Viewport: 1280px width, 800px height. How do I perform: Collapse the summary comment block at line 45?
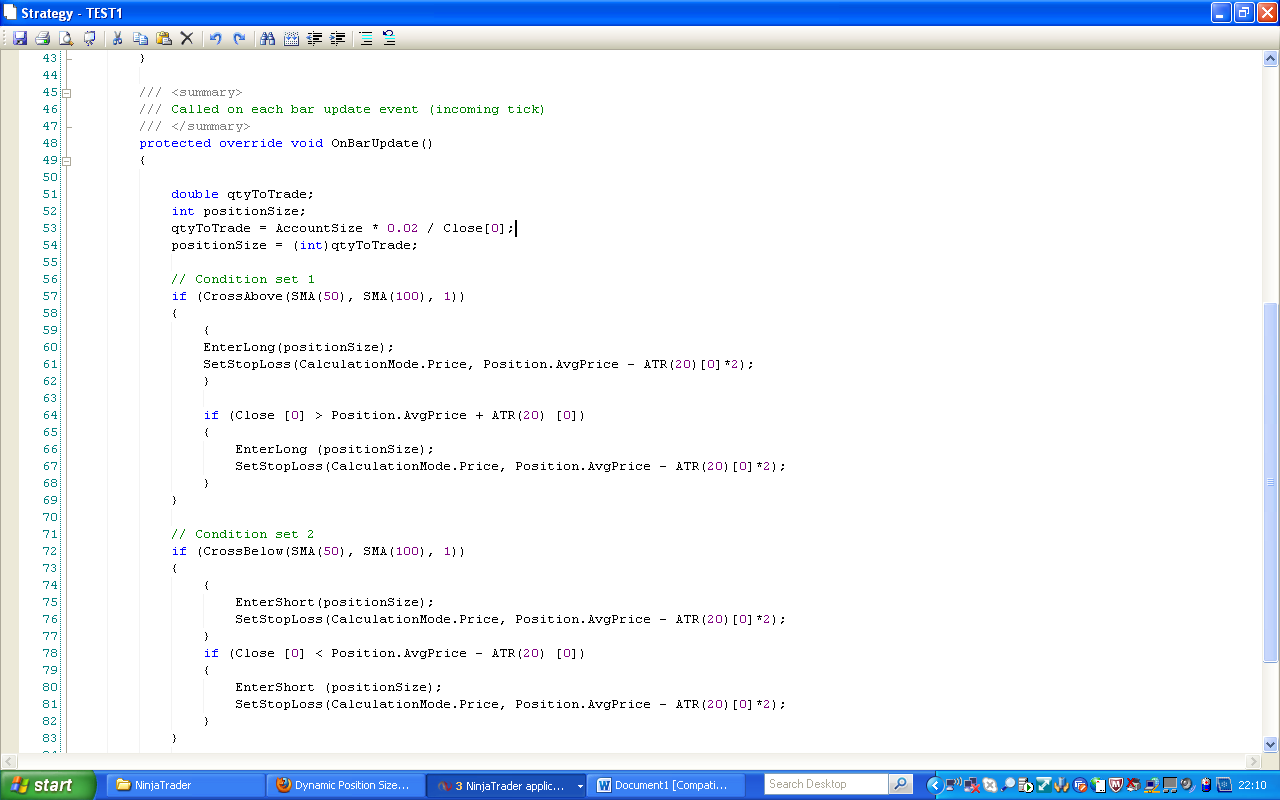click(x=67, y=92)
